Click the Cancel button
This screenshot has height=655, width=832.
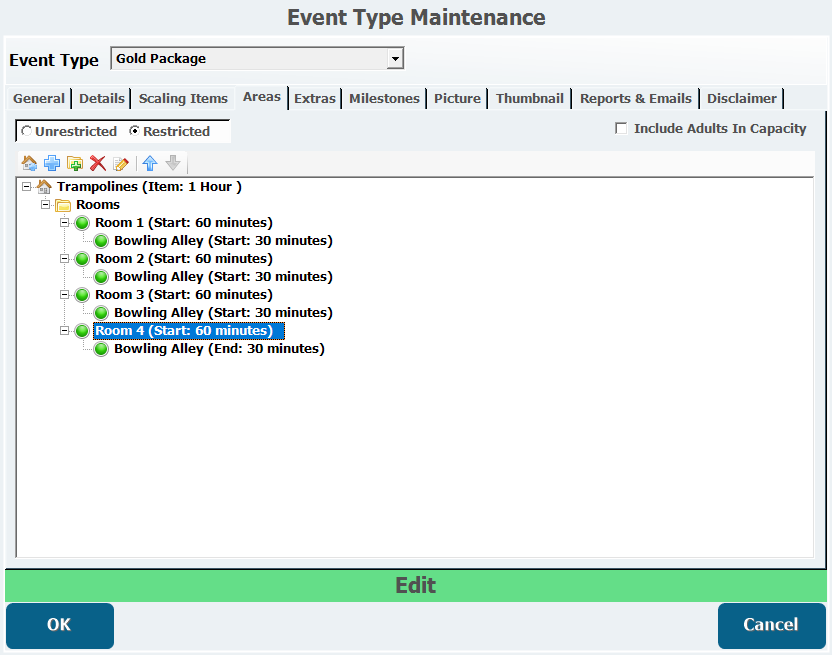point(771,625)
